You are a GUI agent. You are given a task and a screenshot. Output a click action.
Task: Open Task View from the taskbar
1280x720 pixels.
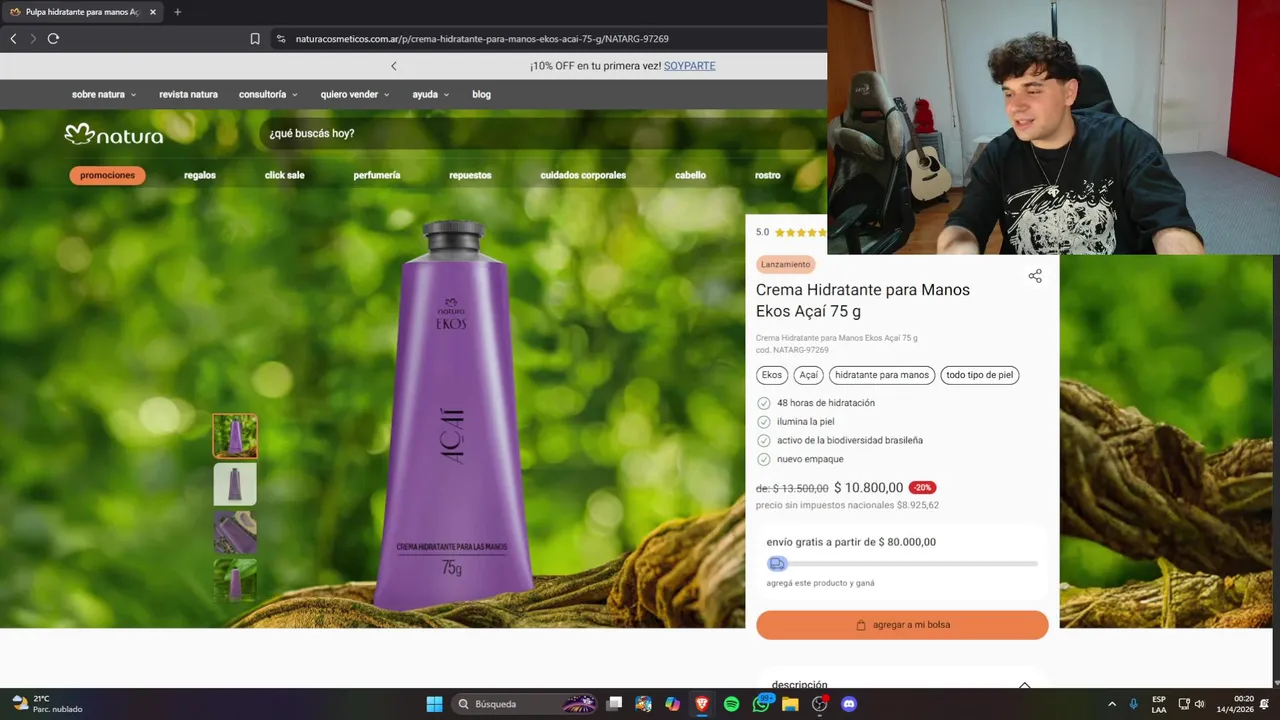(614, 704)
